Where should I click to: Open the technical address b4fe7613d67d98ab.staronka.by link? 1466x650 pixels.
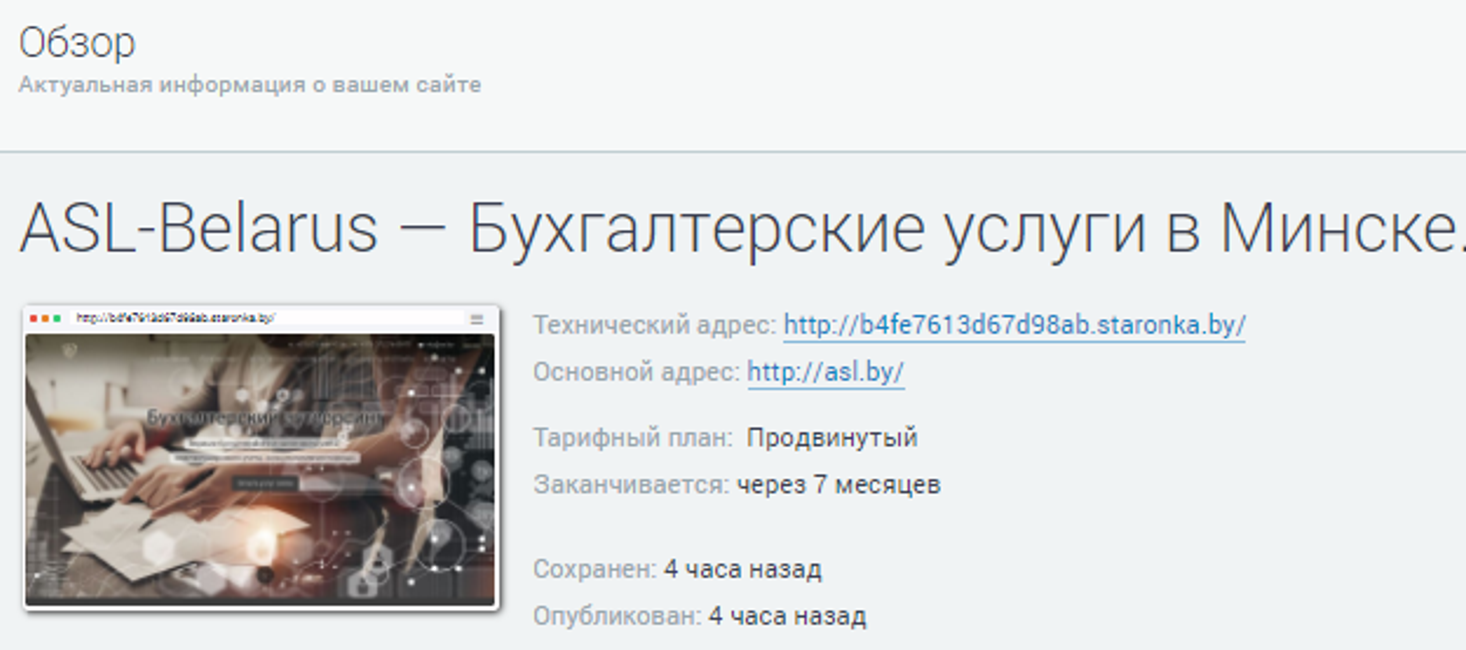[x=1014, y=325]
